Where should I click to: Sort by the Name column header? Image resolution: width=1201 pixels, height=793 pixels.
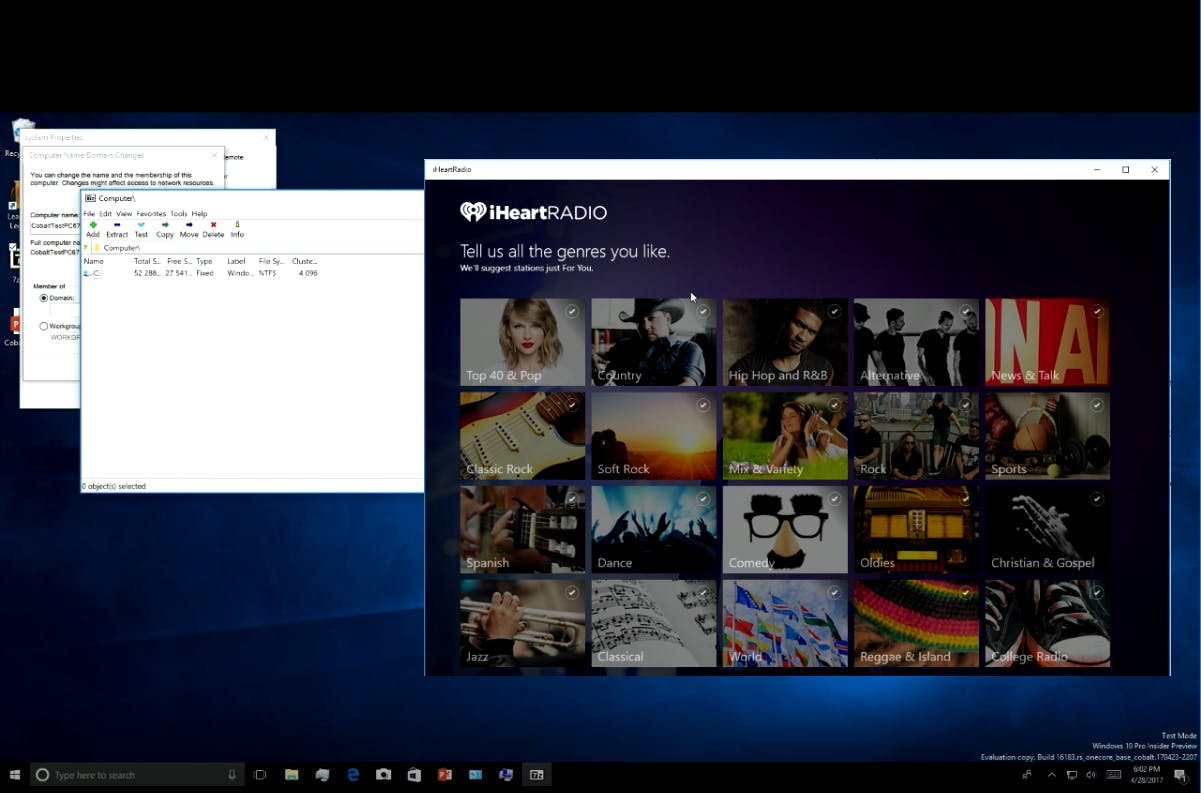tap(94, 261)
